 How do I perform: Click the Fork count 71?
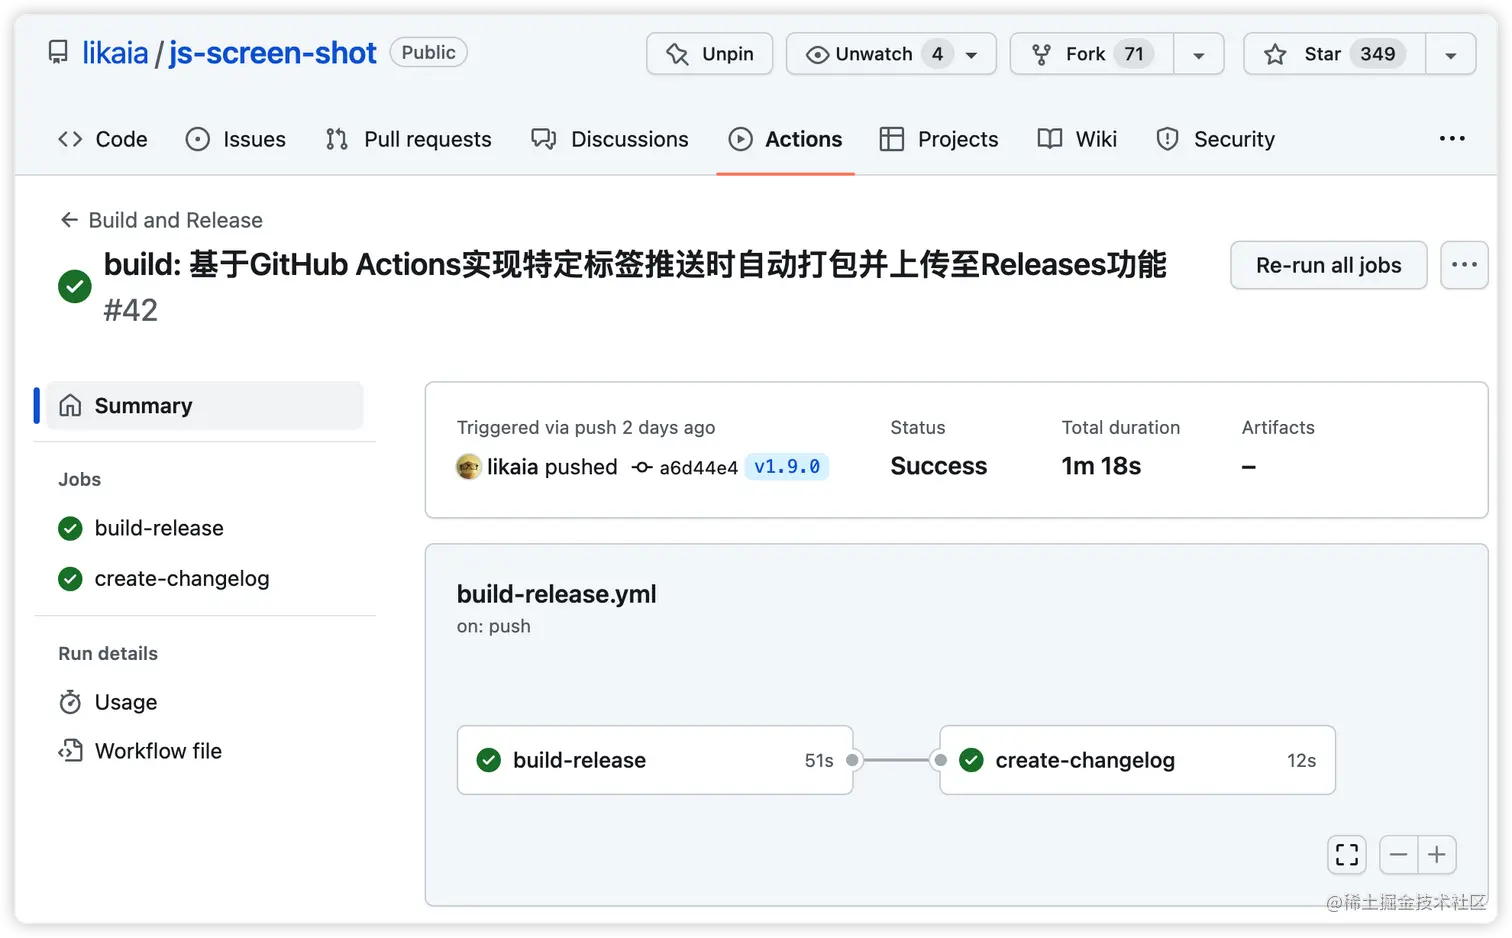[1134, 54]
